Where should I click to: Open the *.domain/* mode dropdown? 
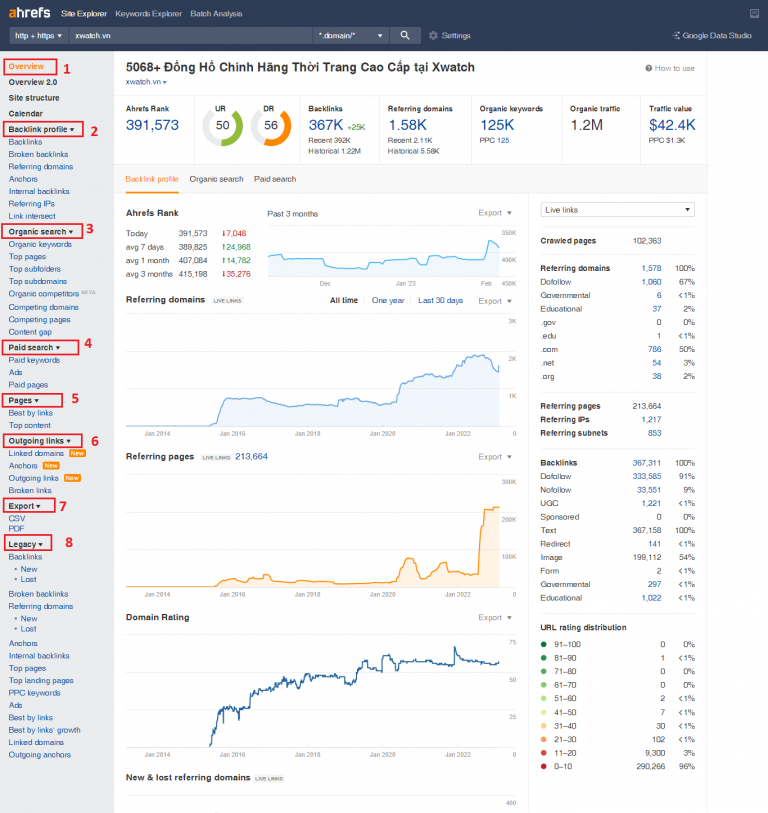click(x=351, y=35)
